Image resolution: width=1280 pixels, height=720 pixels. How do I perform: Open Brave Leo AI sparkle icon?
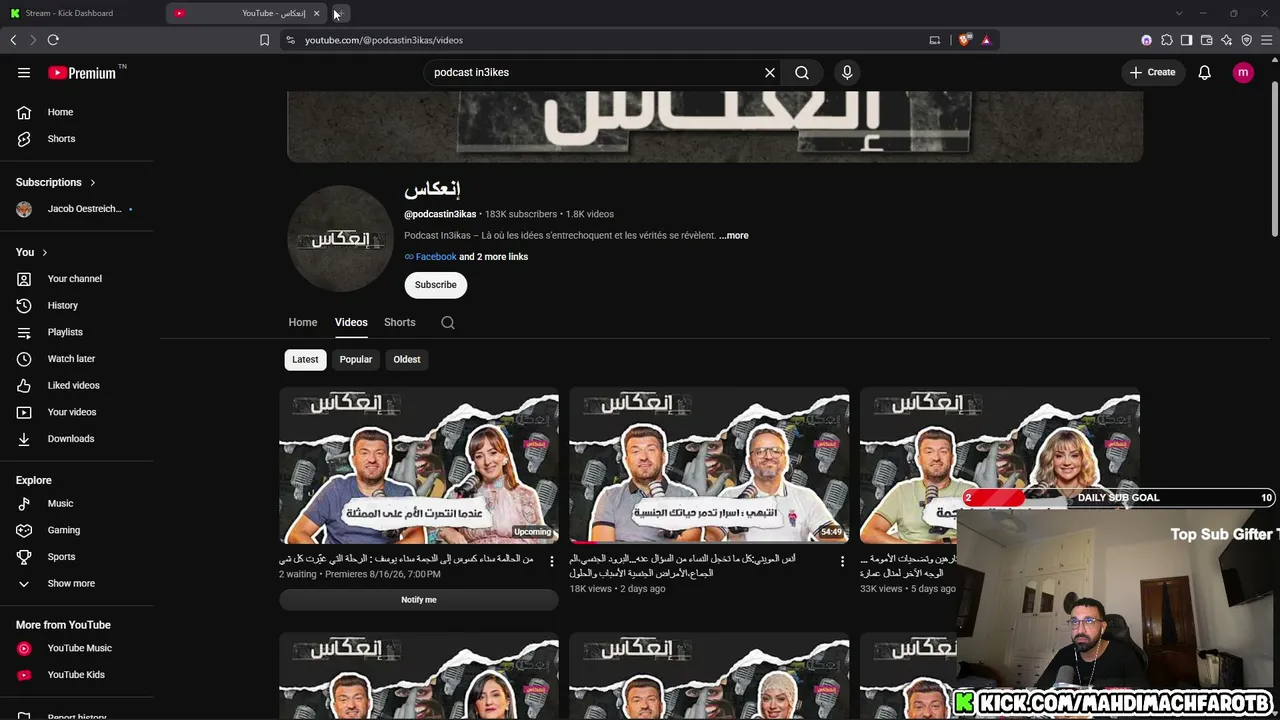click(1226, 40)
